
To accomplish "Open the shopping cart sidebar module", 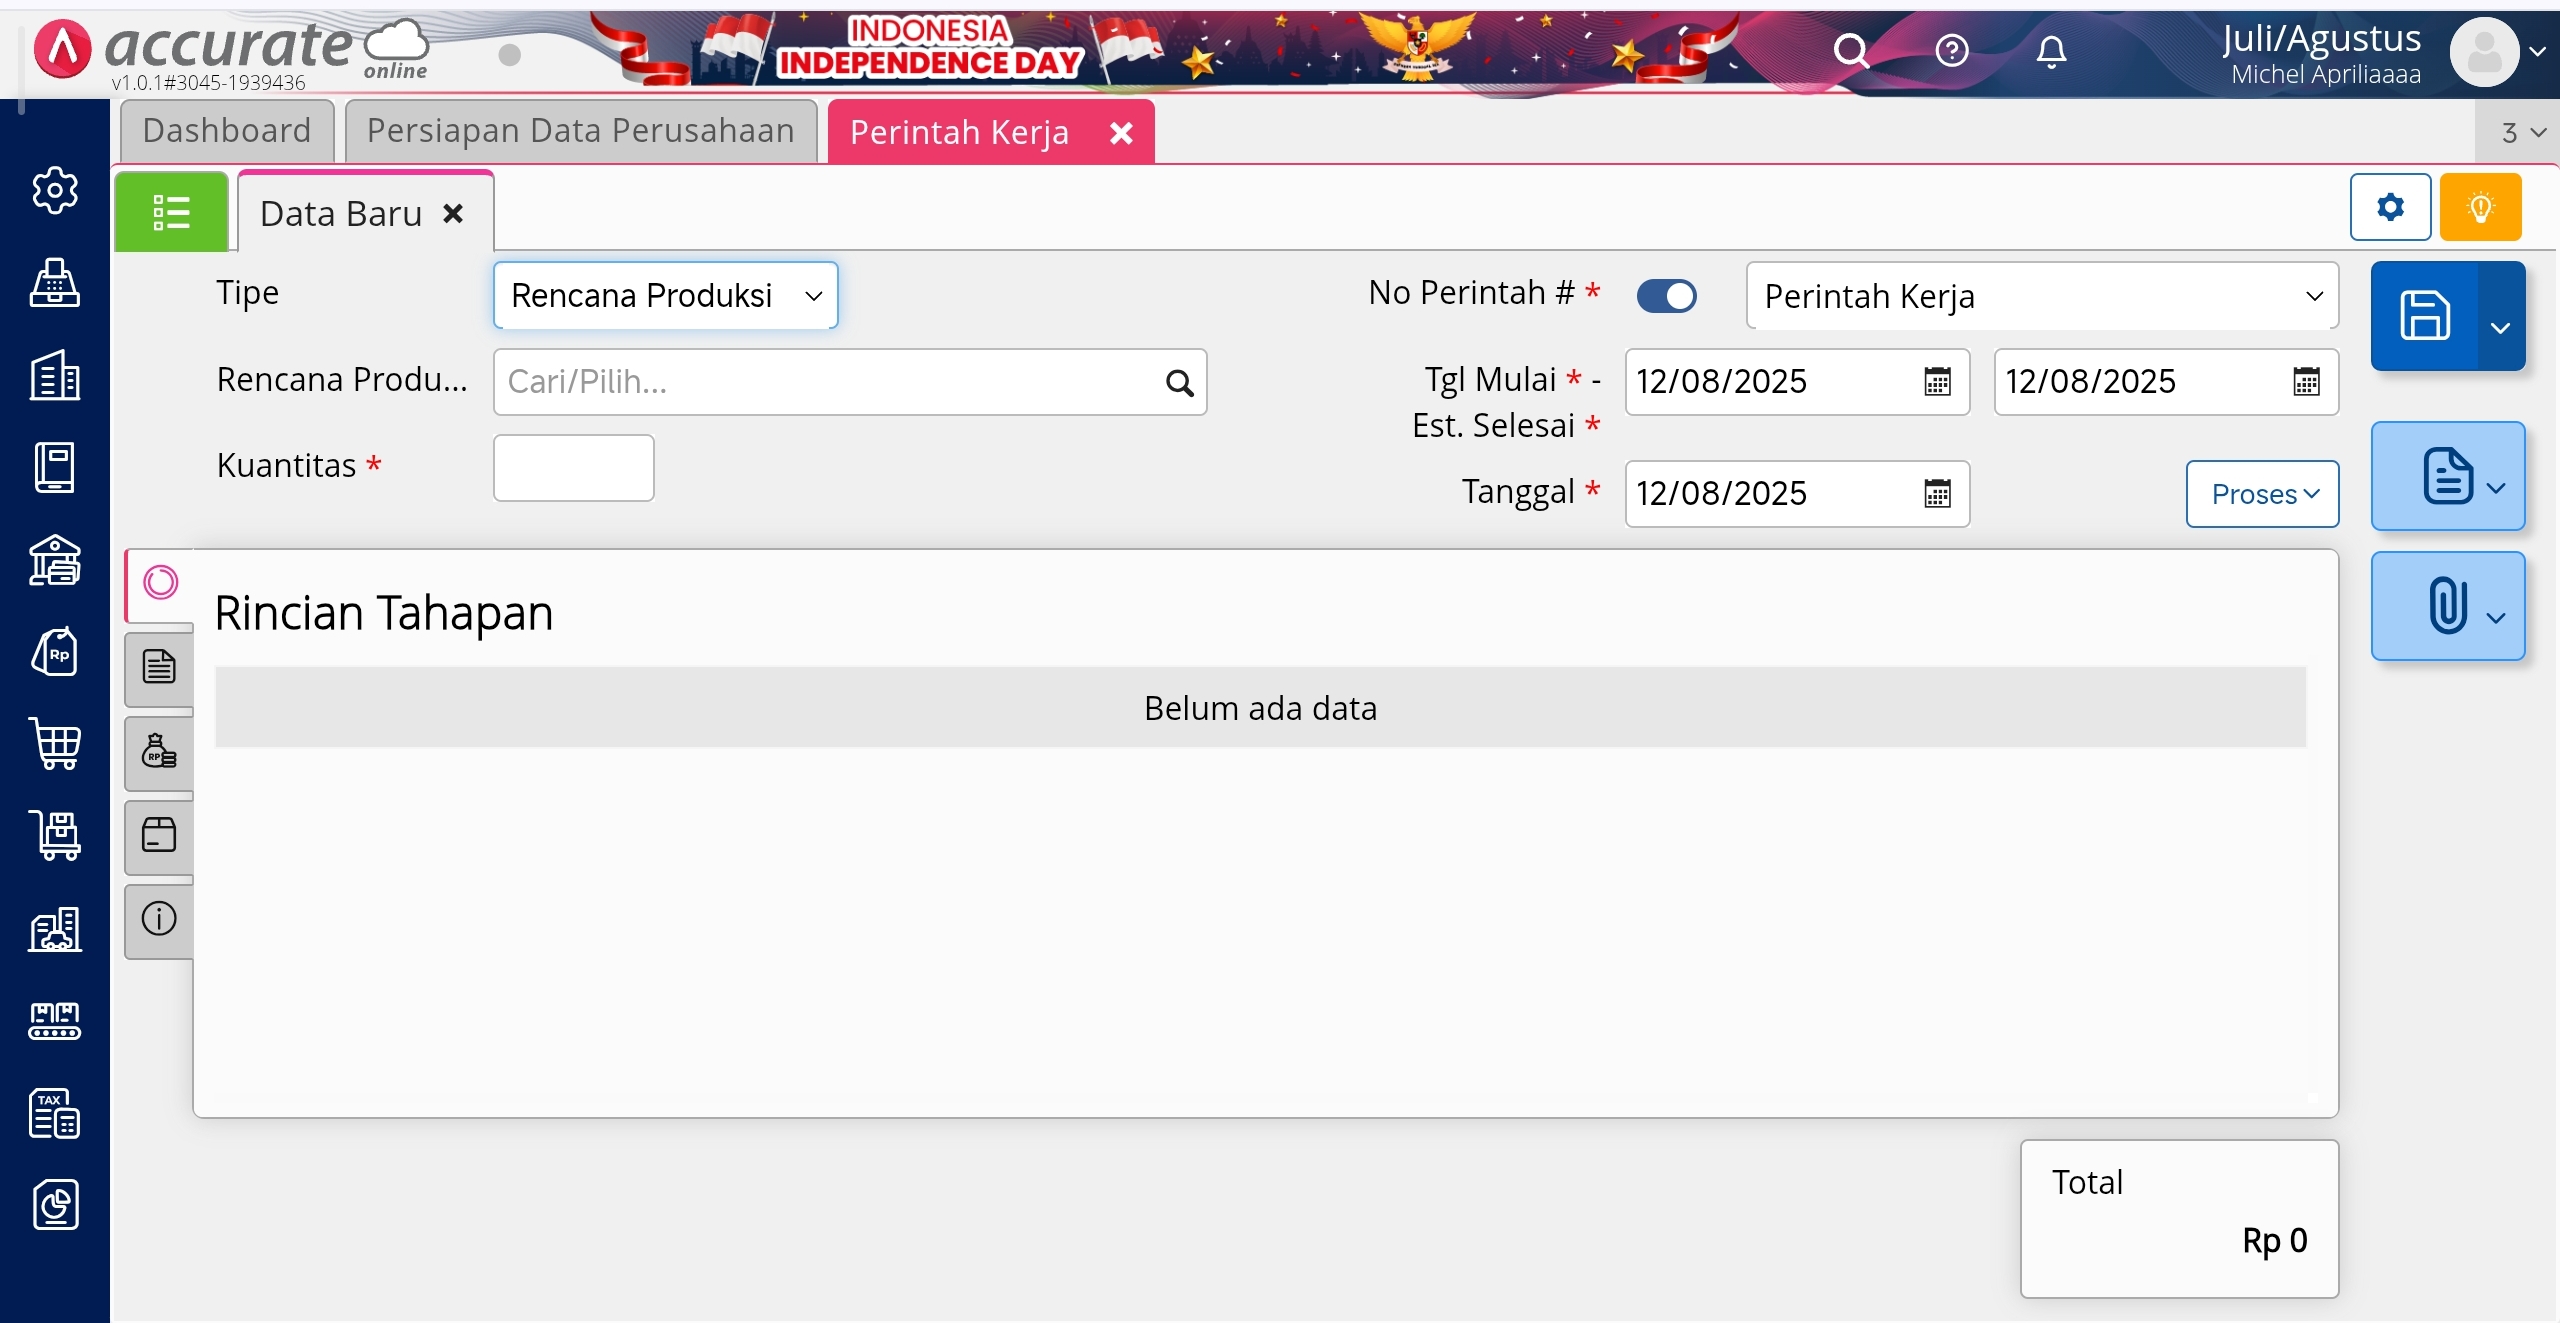I will point(55,743).
